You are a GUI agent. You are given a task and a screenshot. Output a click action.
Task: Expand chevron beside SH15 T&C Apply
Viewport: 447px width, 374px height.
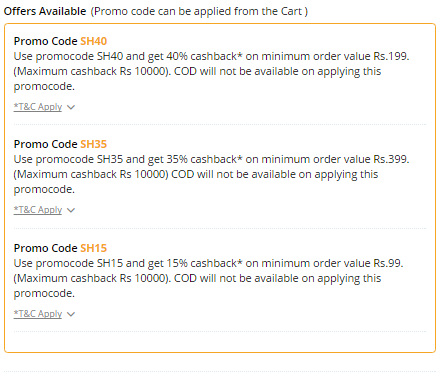click(x=71, y=314)
